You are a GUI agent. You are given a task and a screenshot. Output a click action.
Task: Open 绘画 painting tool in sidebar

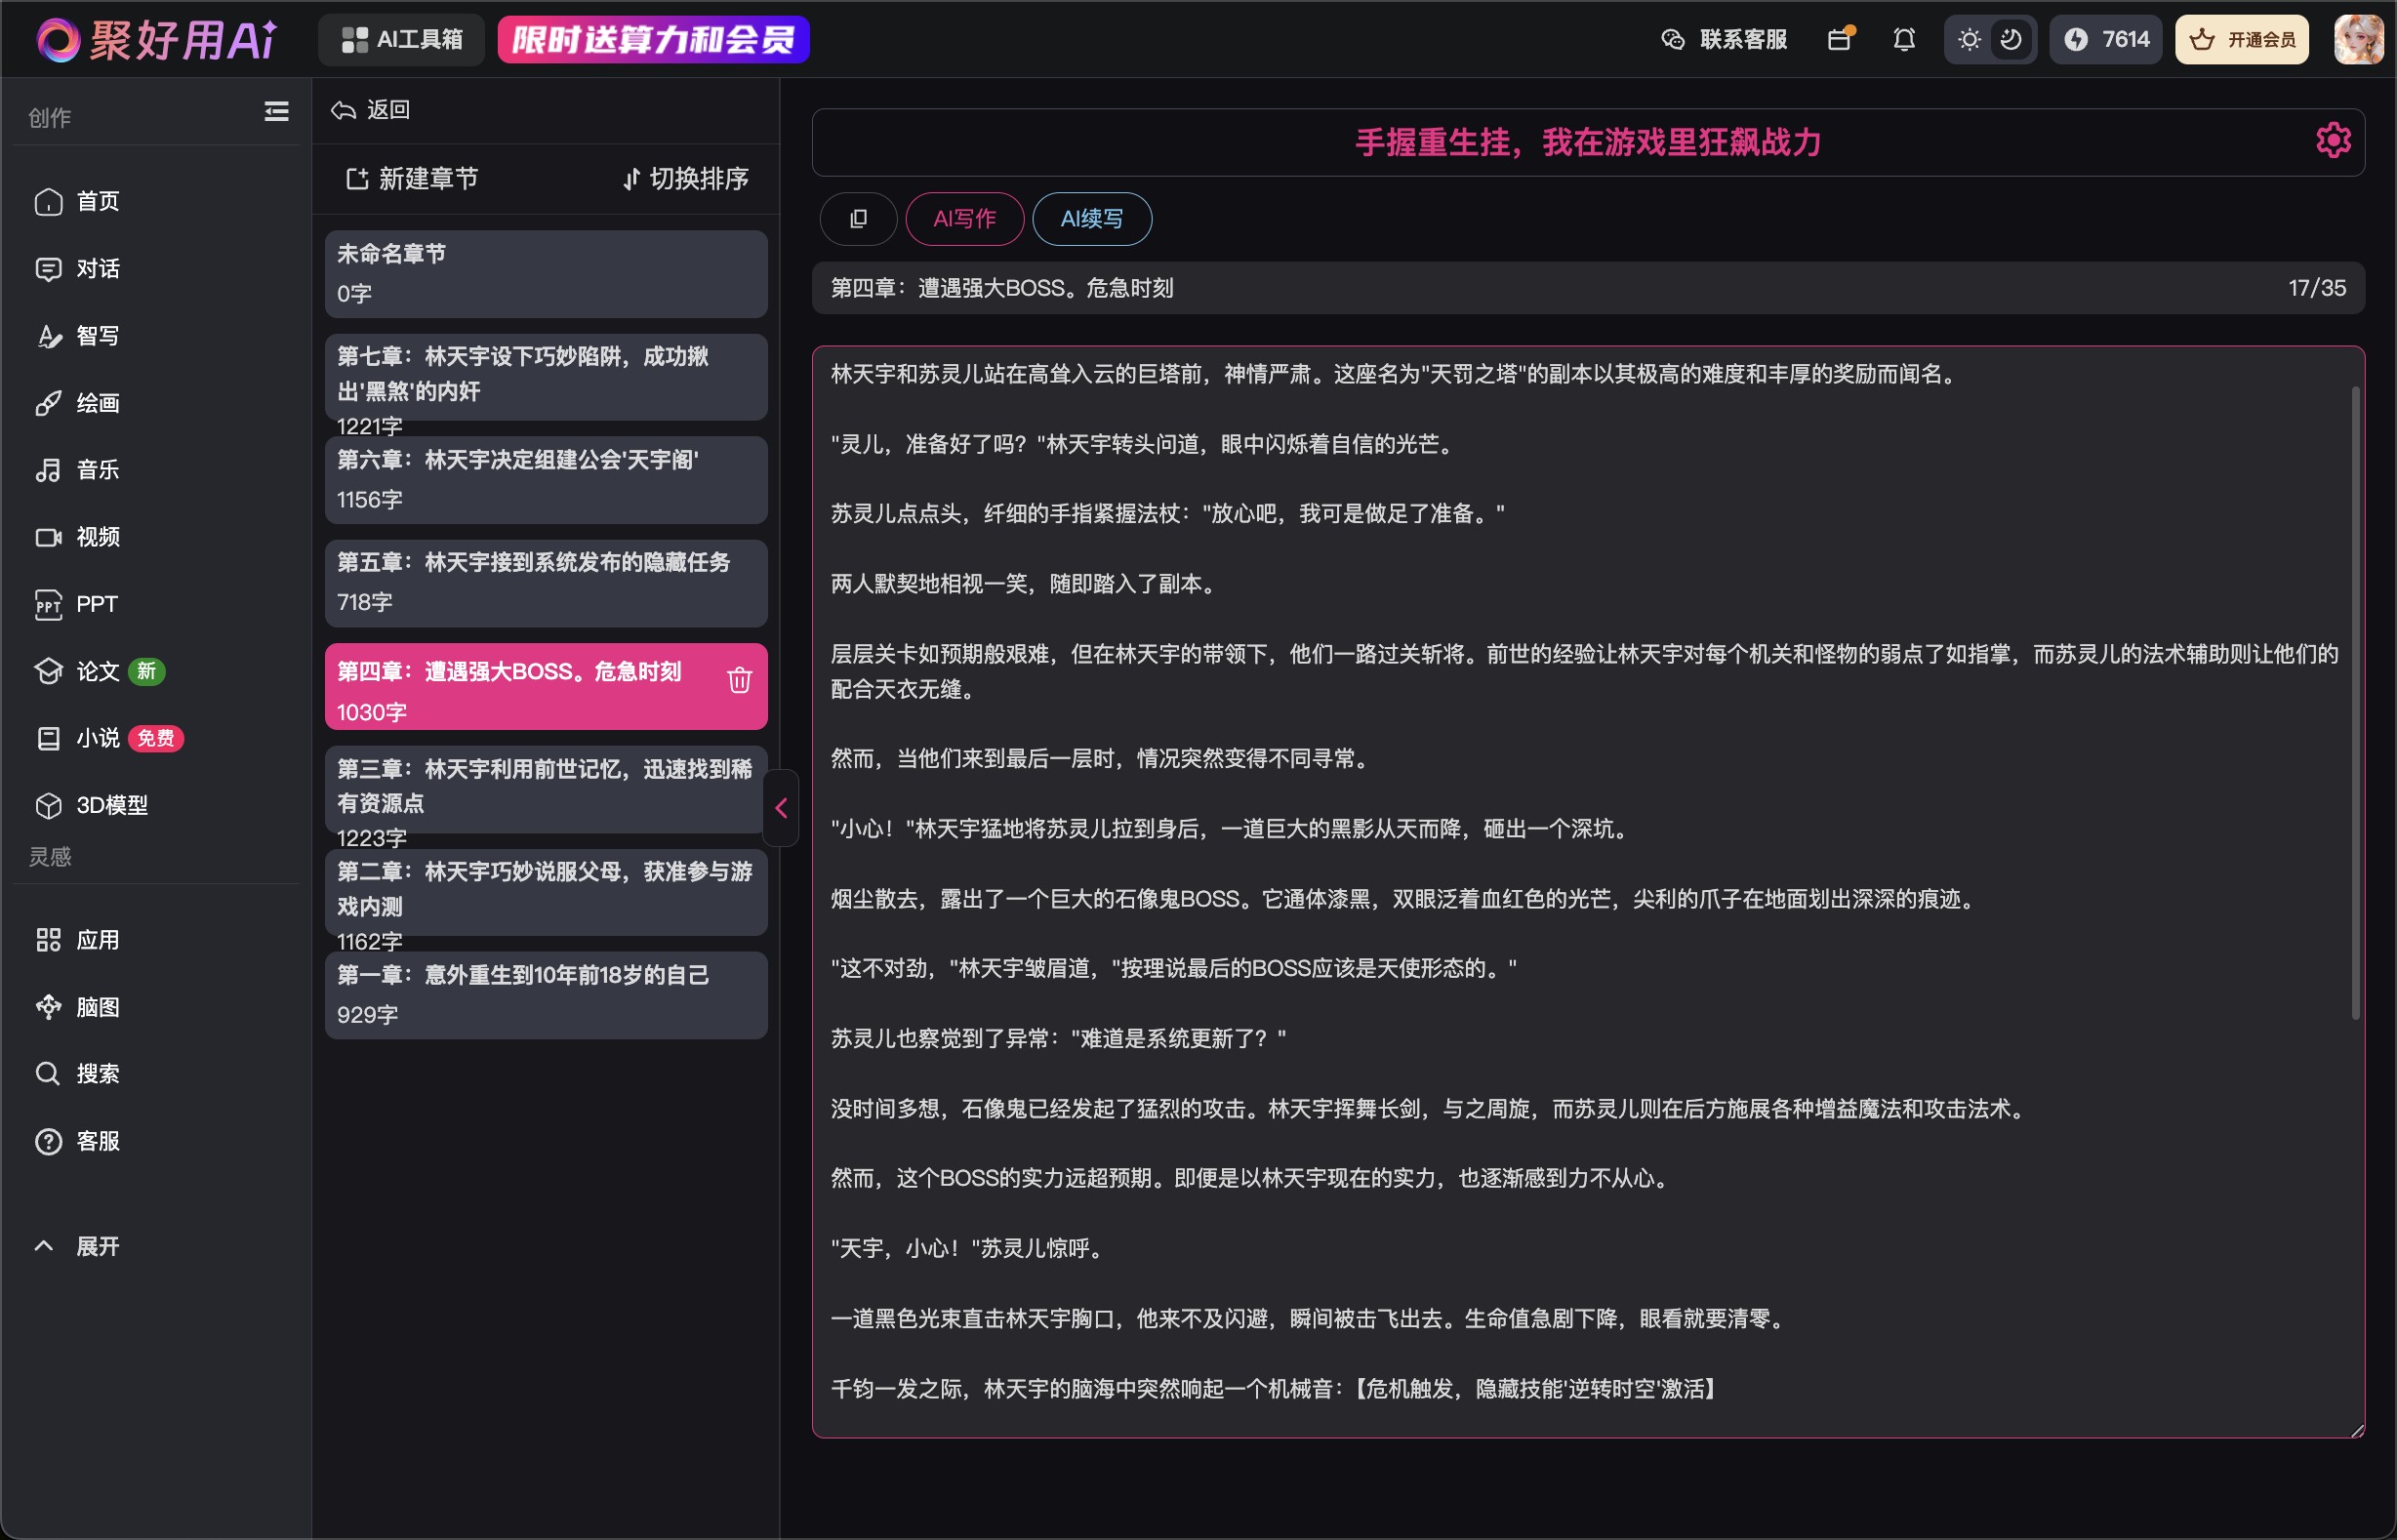[97, 403]
